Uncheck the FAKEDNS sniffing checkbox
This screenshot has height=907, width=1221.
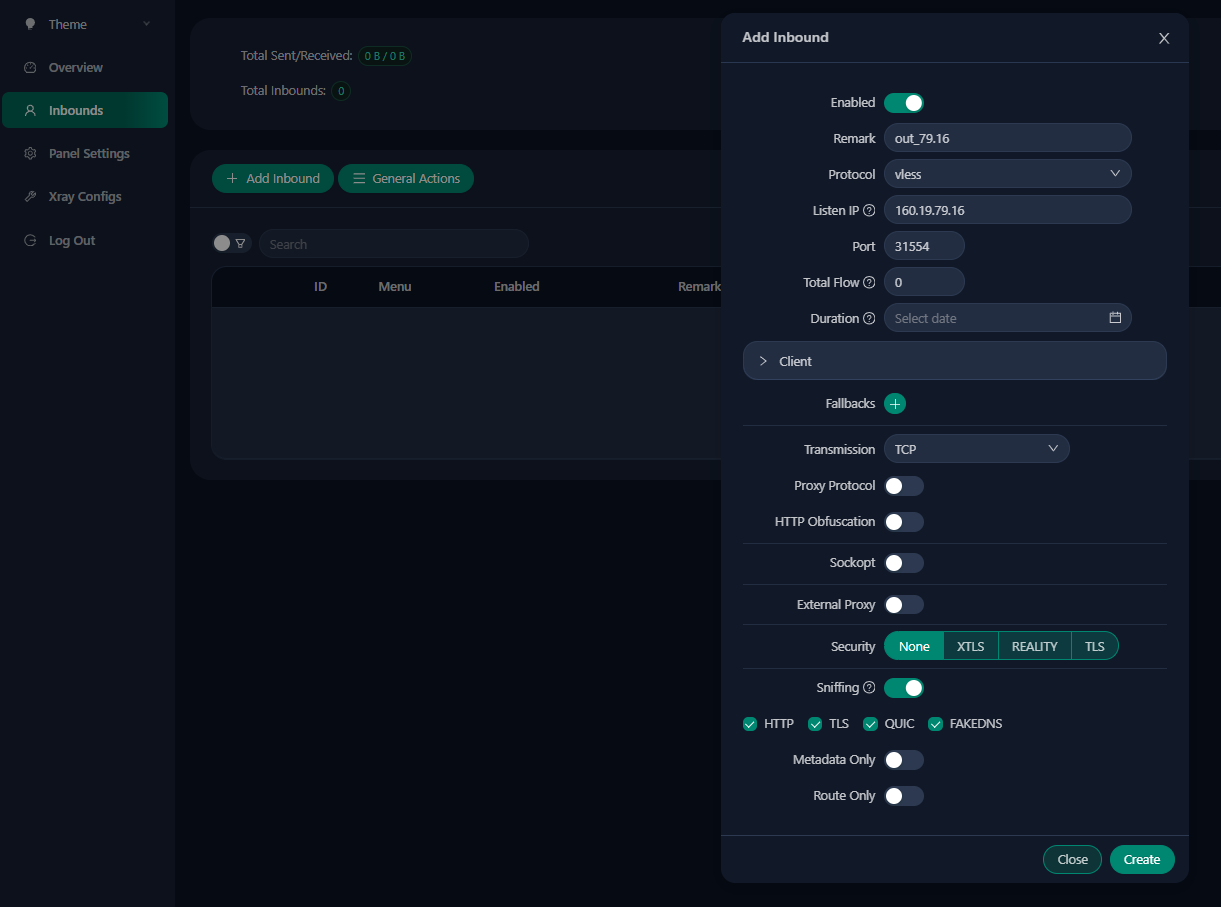pos(936,724)
